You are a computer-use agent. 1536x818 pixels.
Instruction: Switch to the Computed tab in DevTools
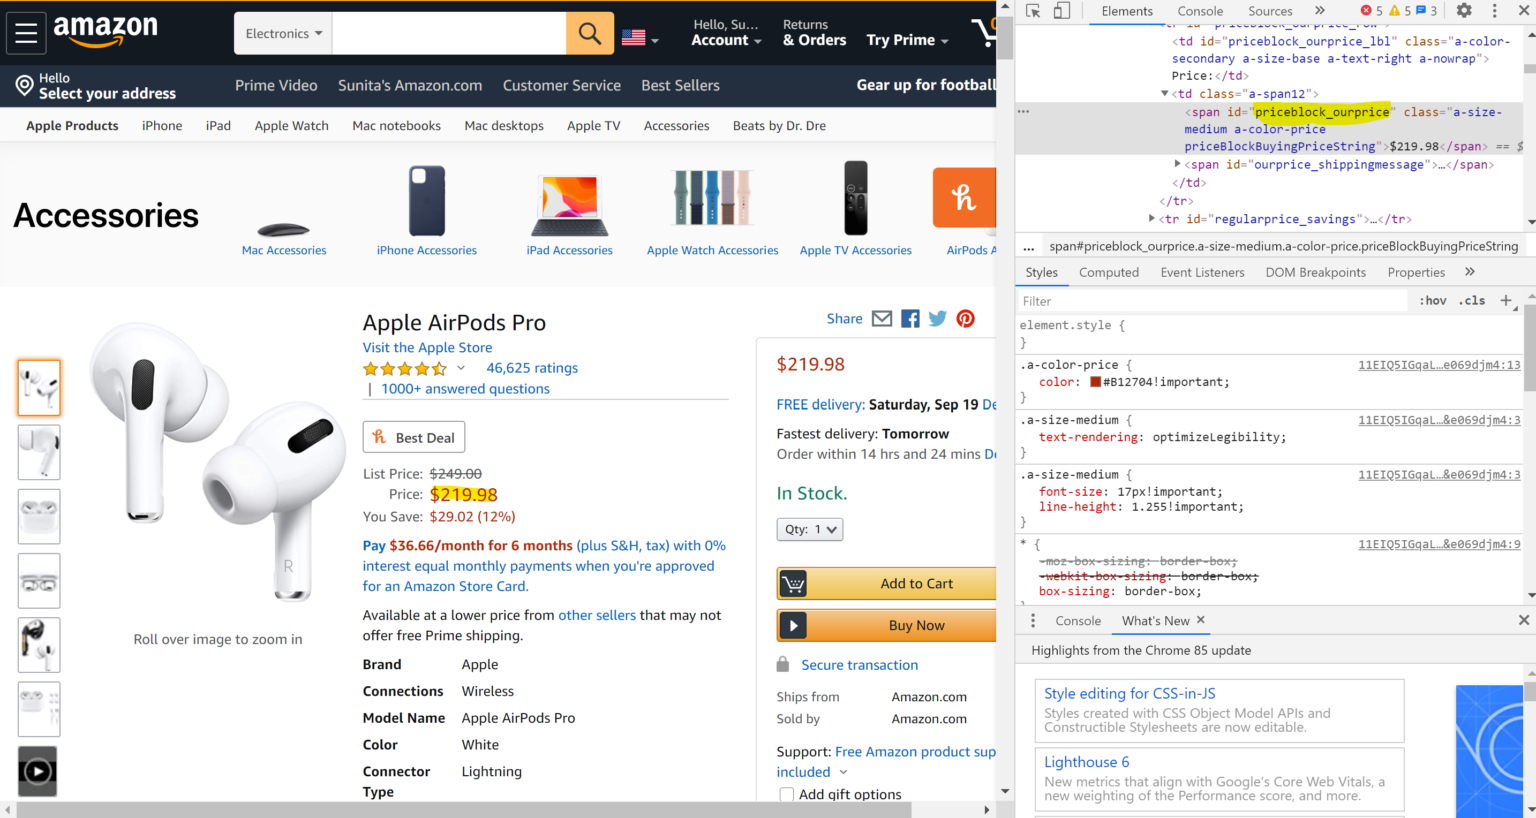click(1109, 272)
